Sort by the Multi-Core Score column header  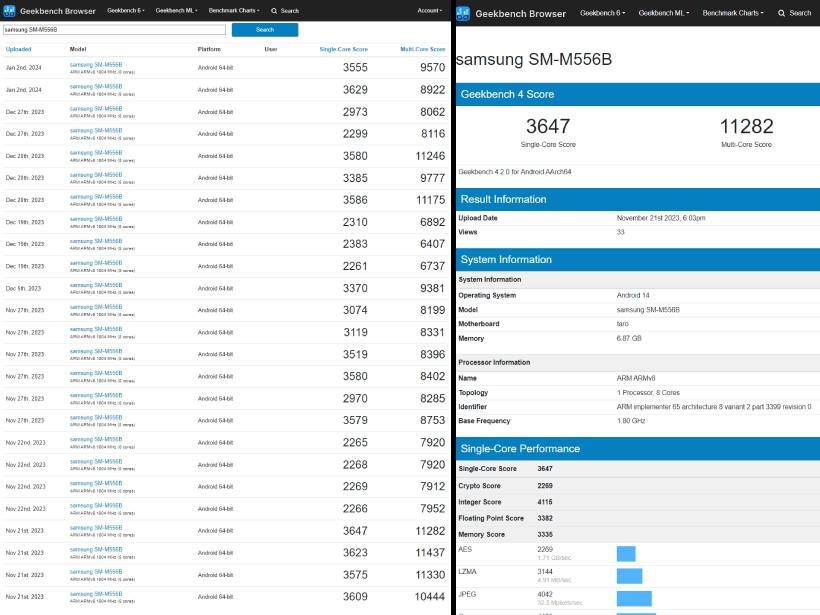click(422, 49)
